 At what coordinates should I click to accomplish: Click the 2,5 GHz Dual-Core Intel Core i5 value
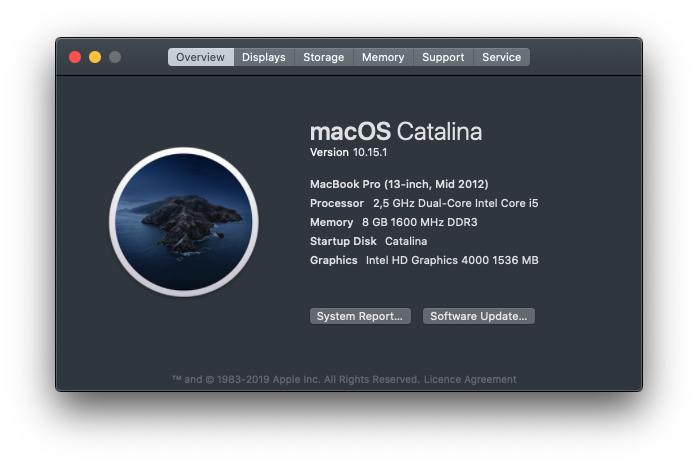(x=456, y=203)
